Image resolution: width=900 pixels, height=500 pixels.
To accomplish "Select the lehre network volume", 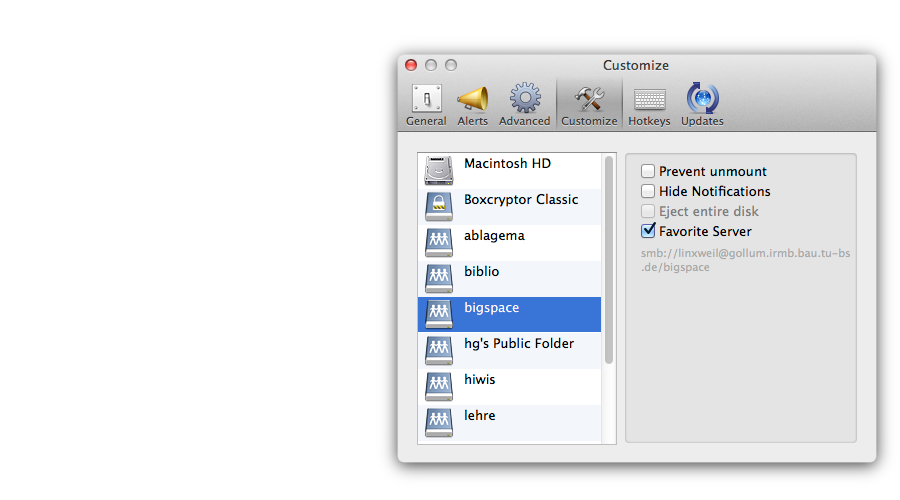I will [x=480, y=416].
